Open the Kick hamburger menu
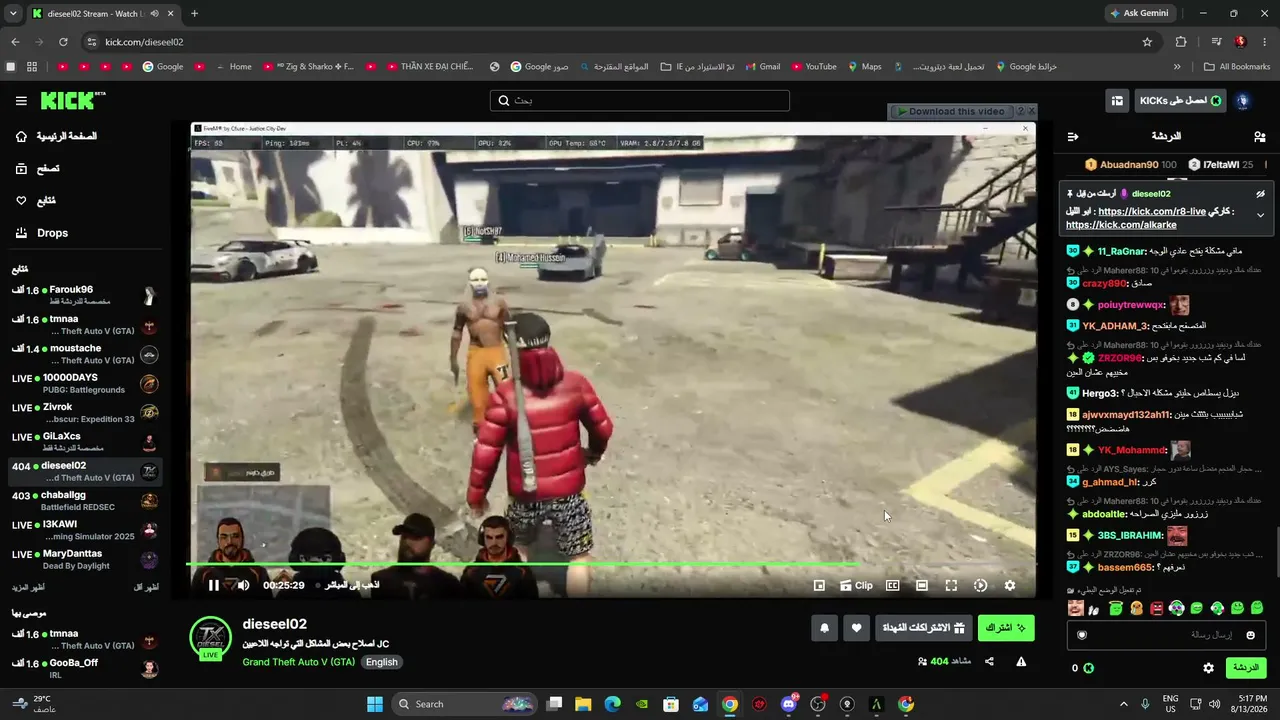 pos(21,101)
